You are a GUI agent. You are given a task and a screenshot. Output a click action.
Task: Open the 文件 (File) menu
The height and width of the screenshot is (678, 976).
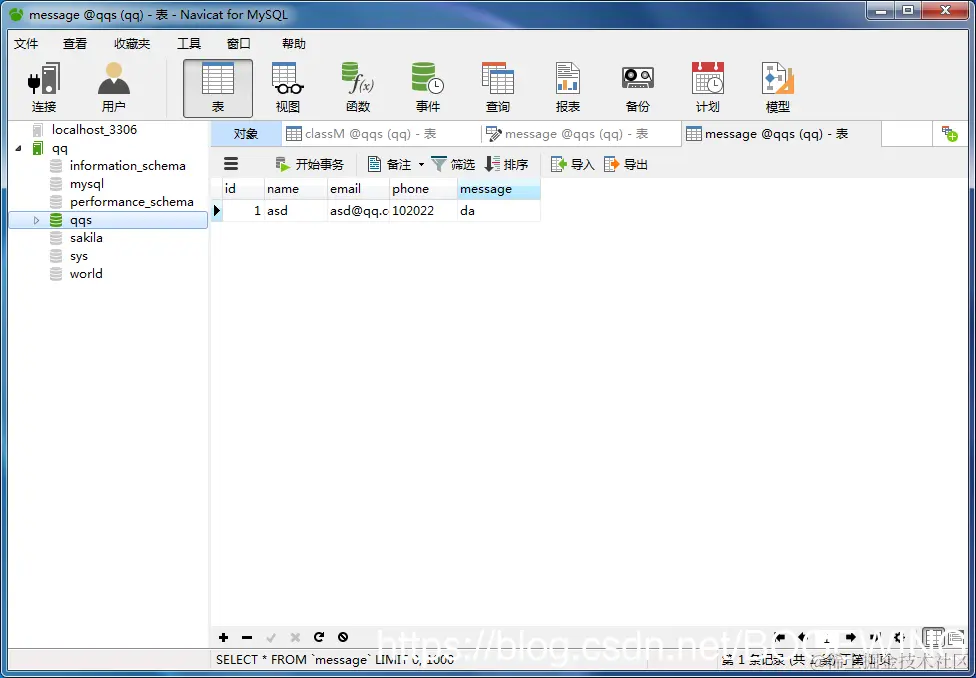26,44
